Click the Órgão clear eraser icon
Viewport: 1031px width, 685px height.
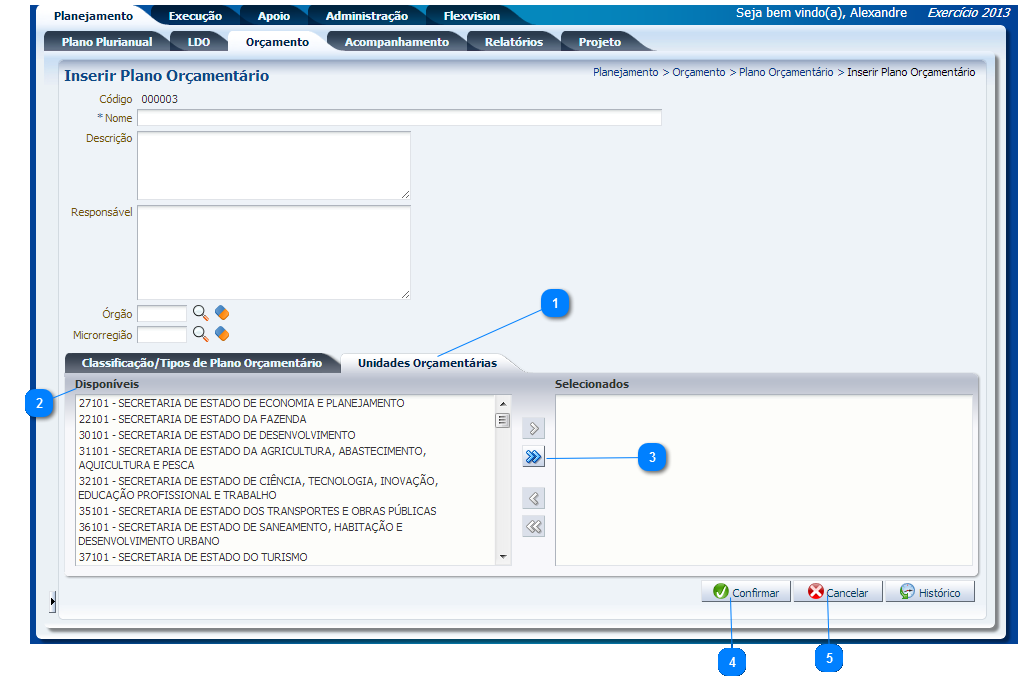coord(222,313)
